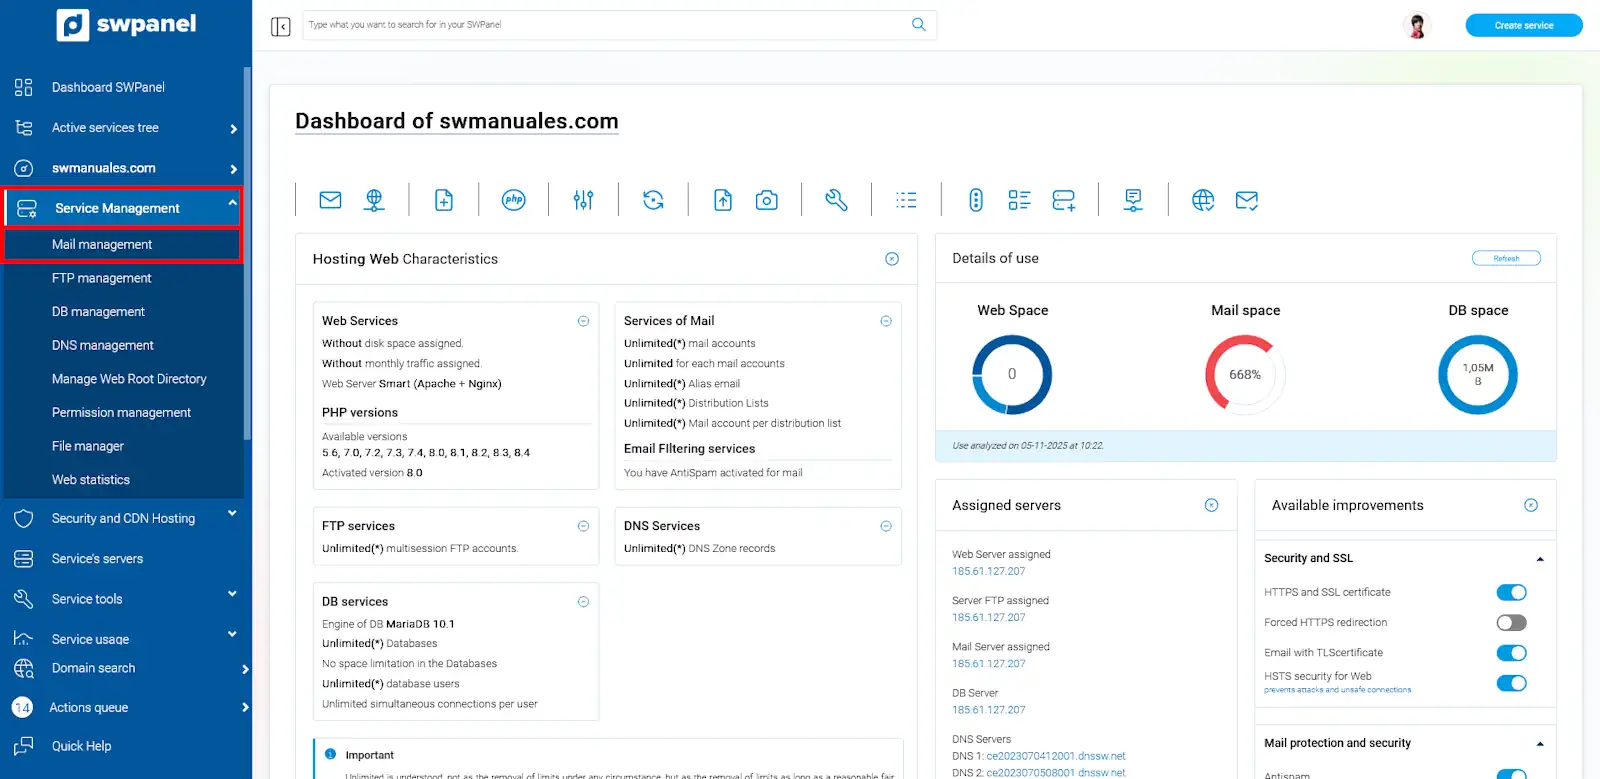Image resolution: width=1600 pixels, height=779 pixels.
Task: Click Refresh in Details of use
Action: tap(1506, 258)
